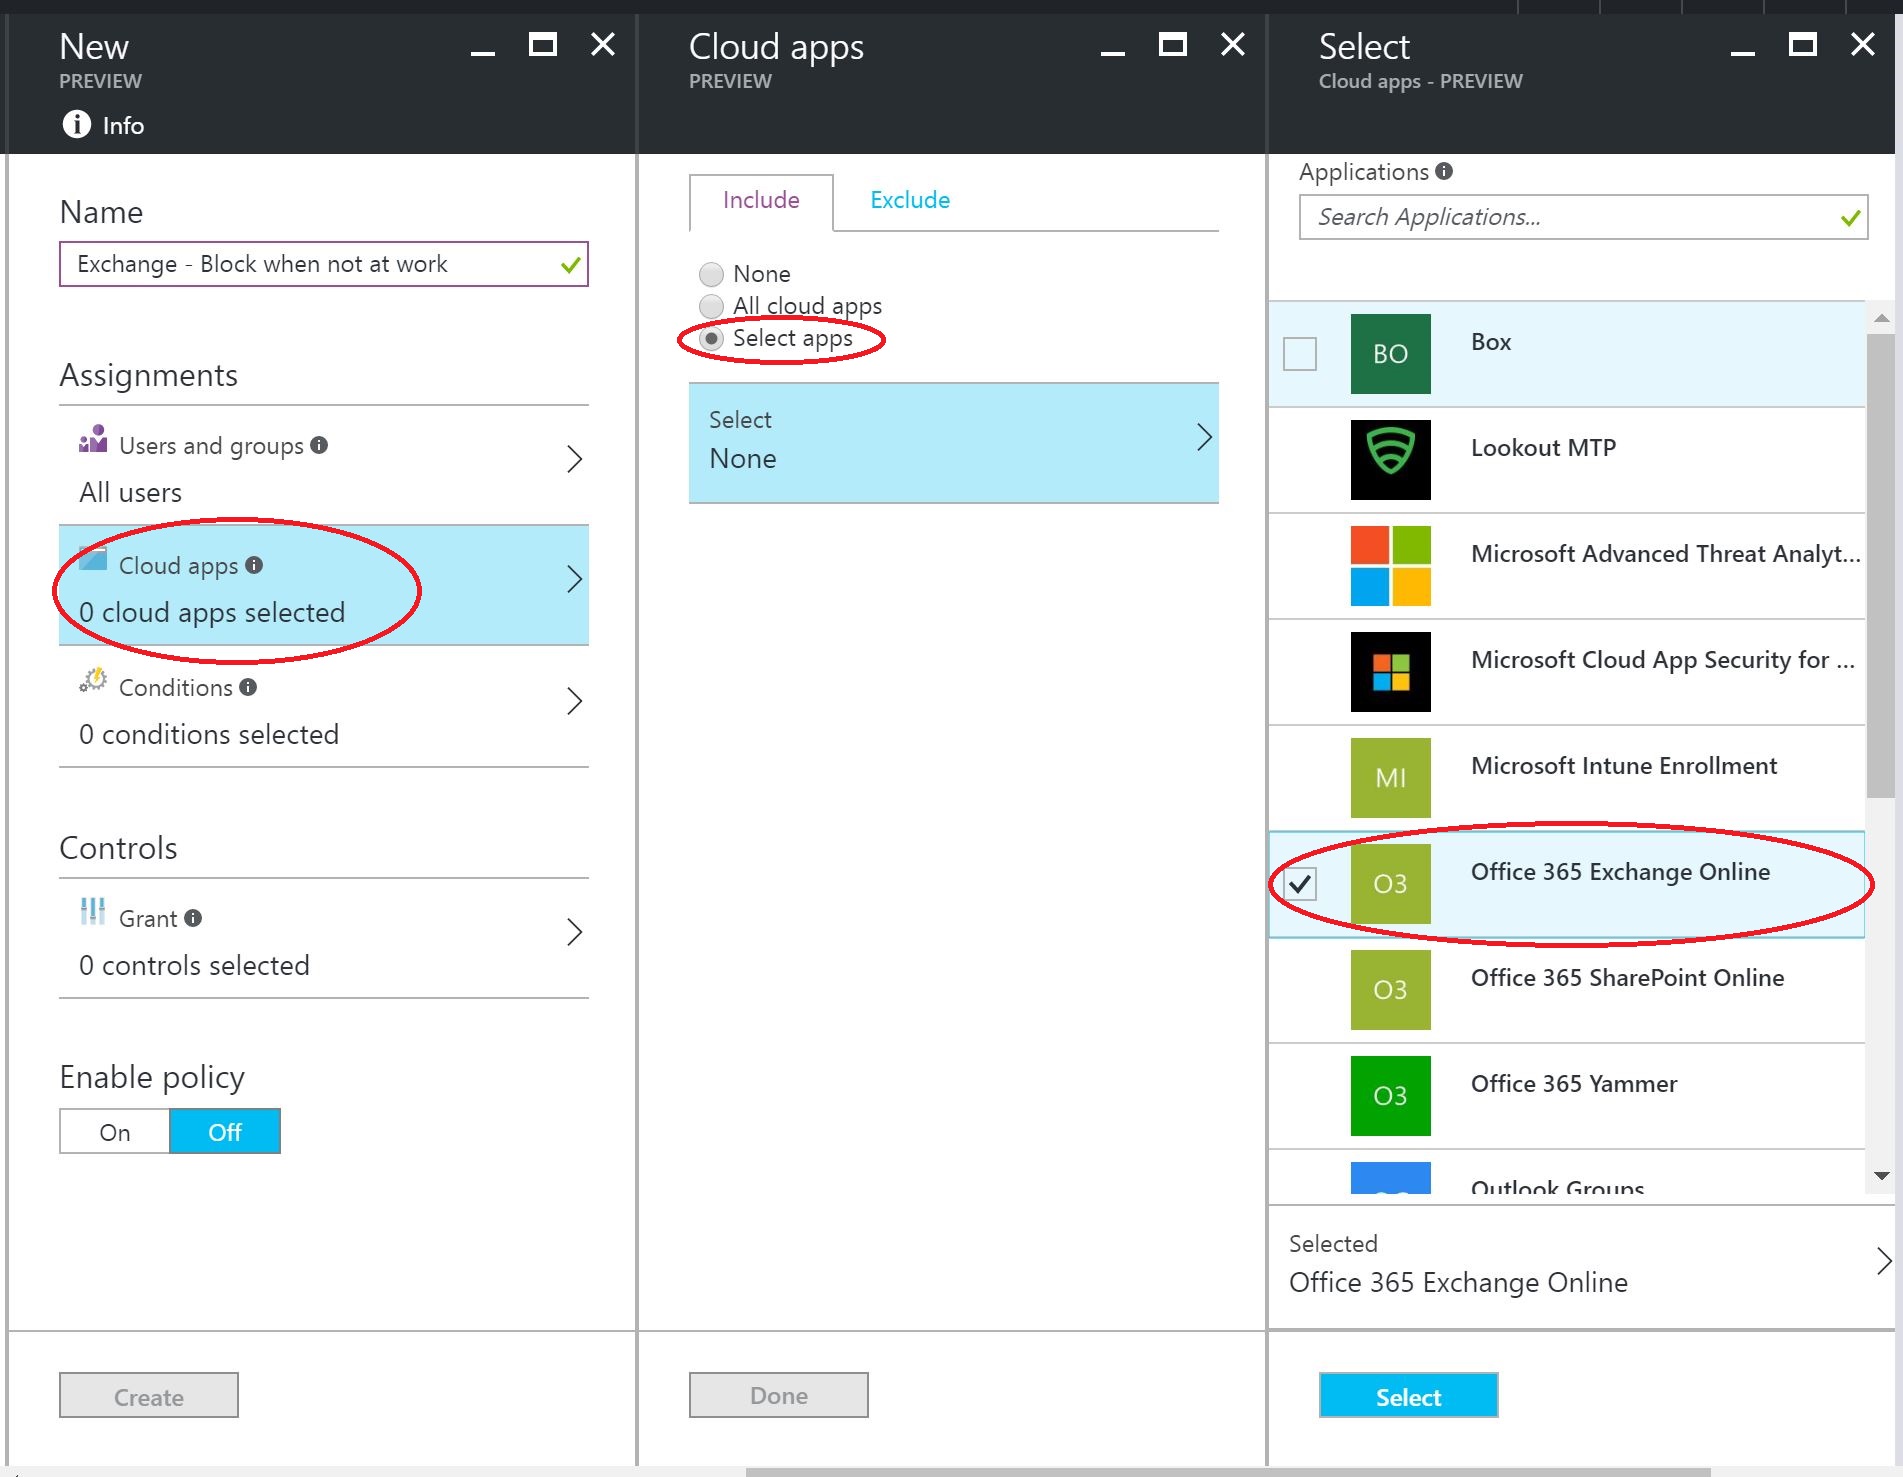Click info tooltip next to Applications label
1903x1477 pixels.
pos(1444,171)
